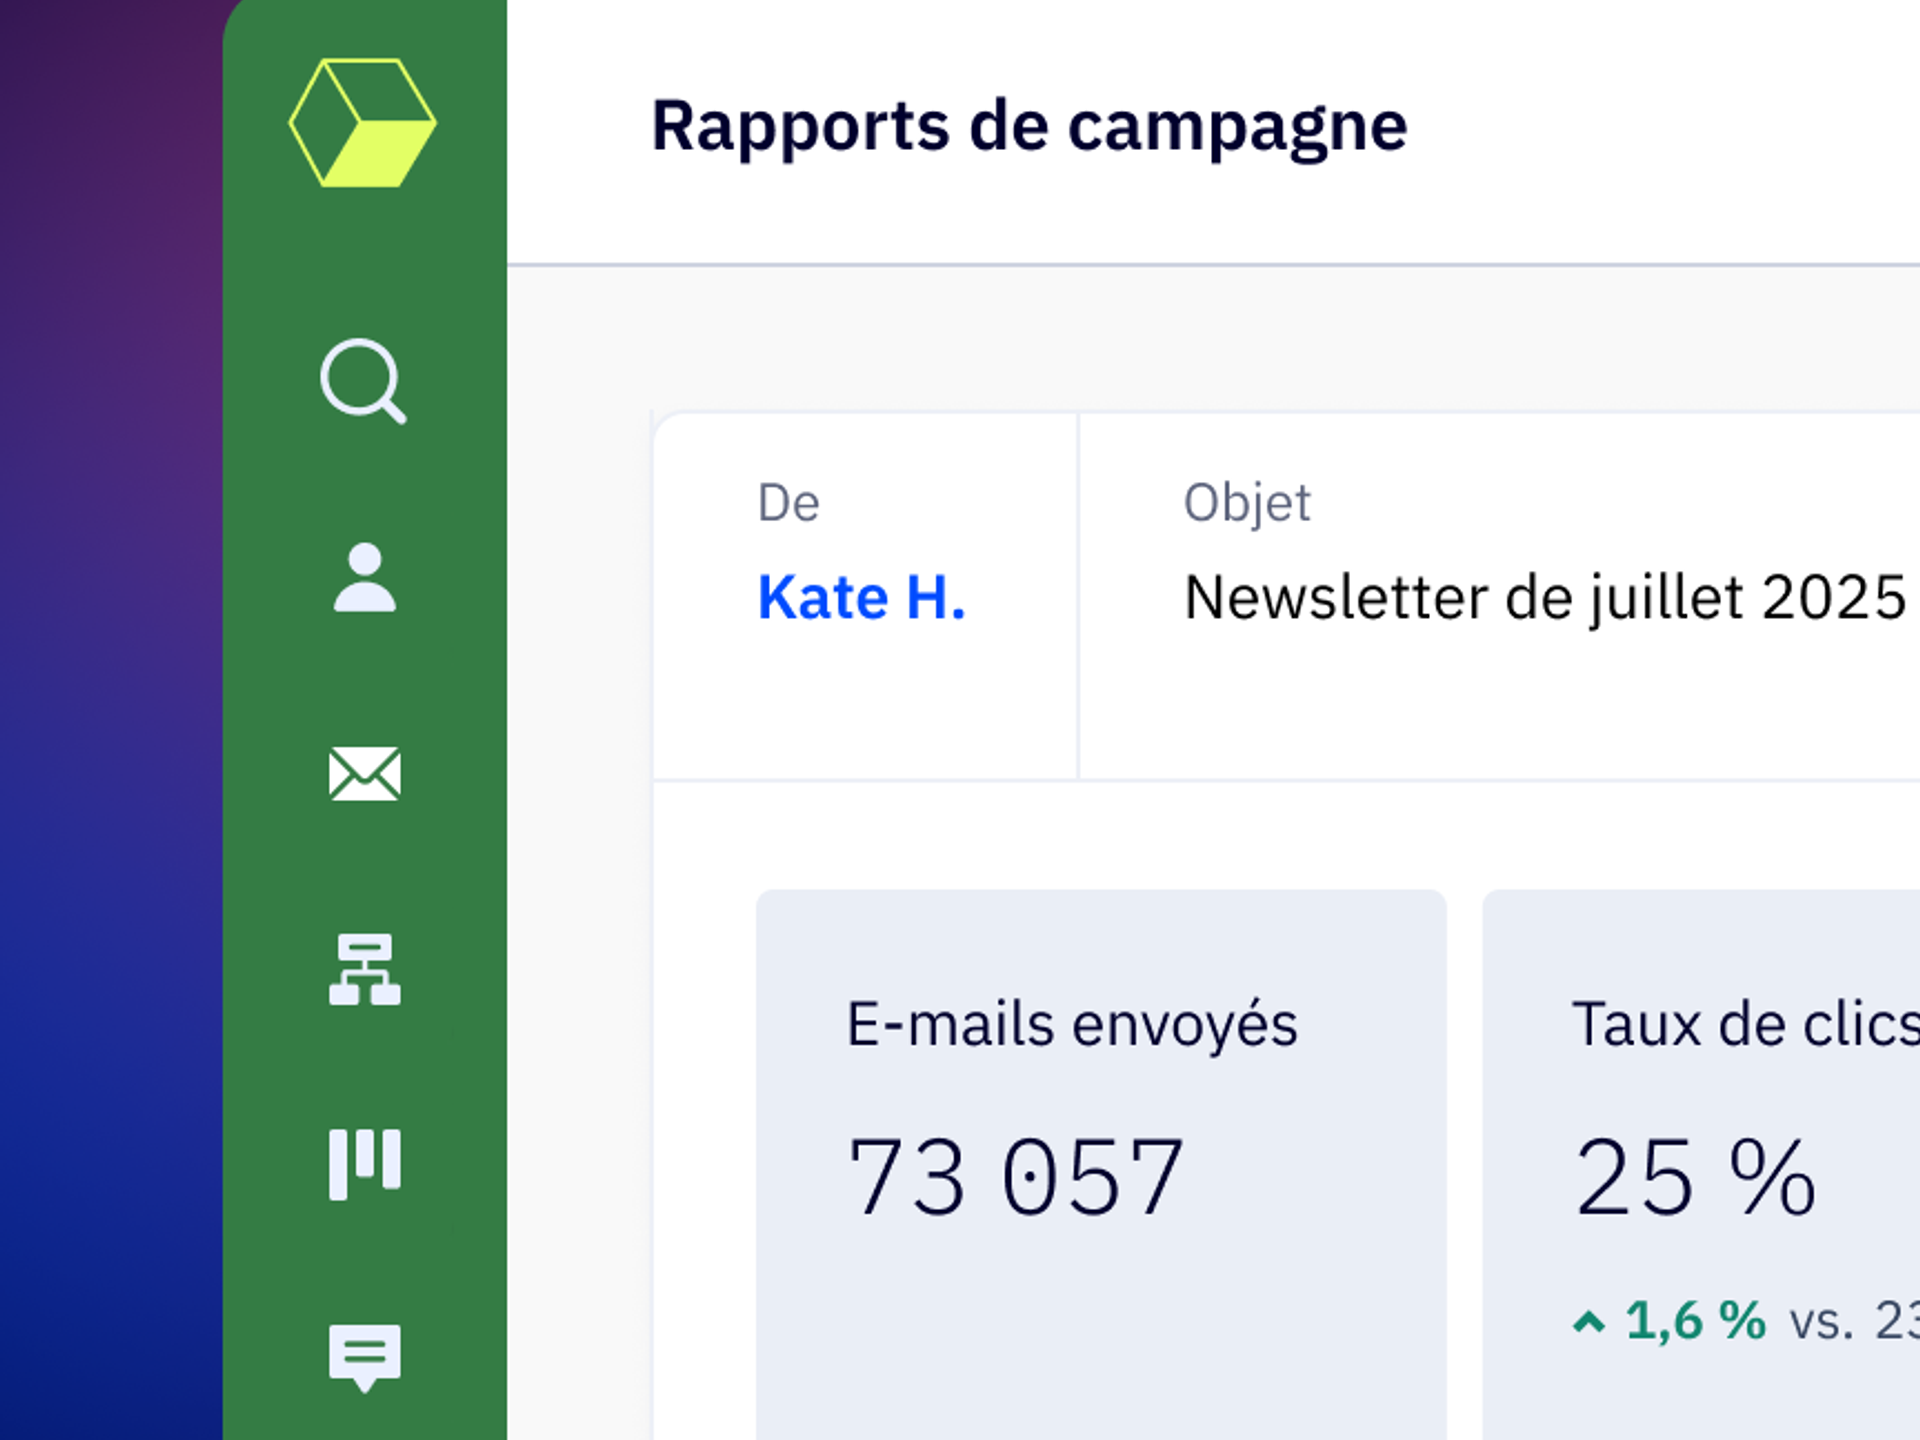The width and height of the screenshot is (1920, 1440).
Task: Open Contacts via the person icon
Action: click(x=364, y=578)
